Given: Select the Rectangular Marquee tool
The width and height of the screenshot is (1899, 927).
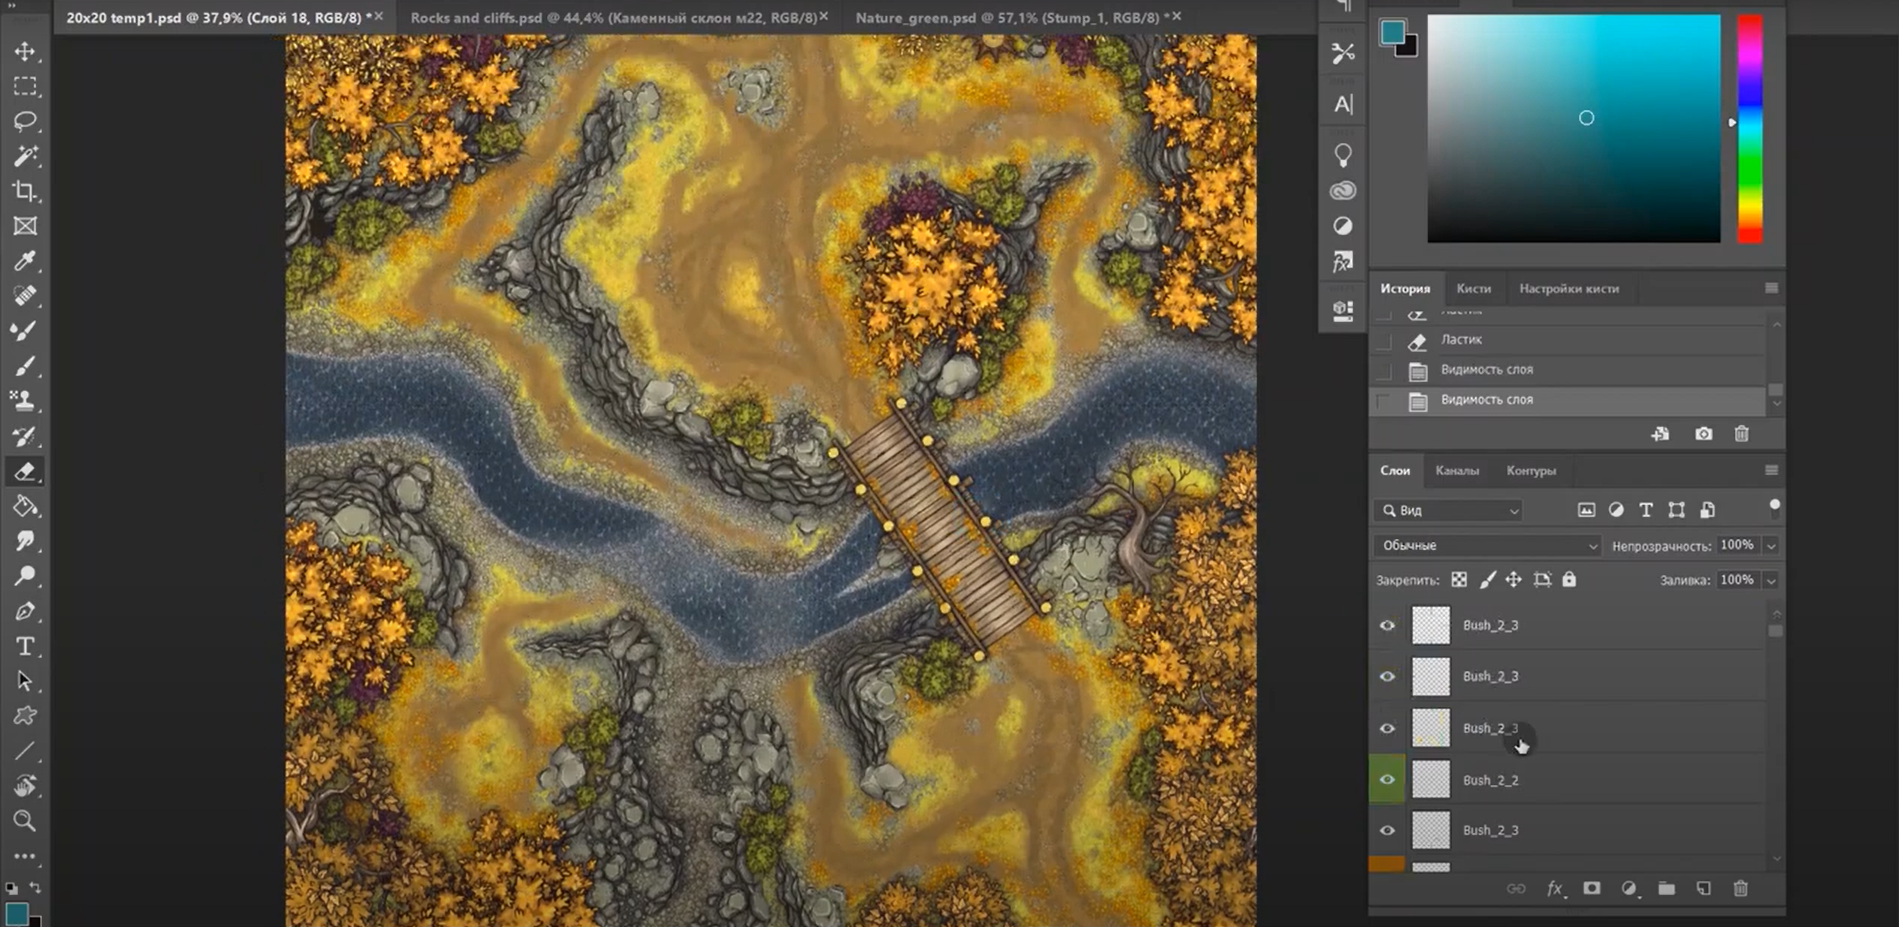Looking at the screenshot, I should coord(25,86).
